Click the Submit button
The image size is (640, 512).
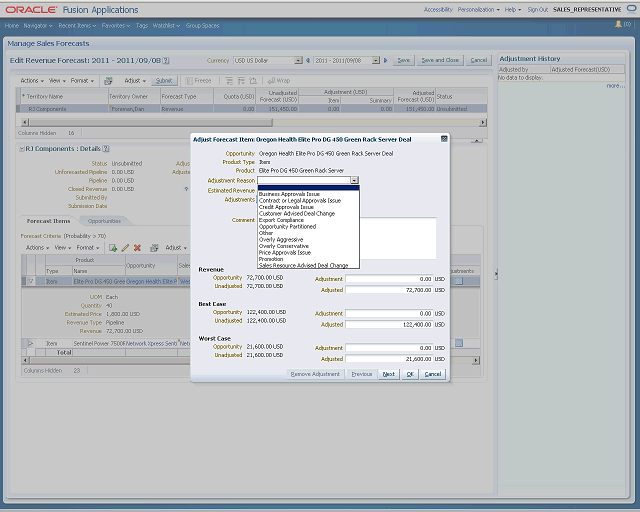(164, 81)
